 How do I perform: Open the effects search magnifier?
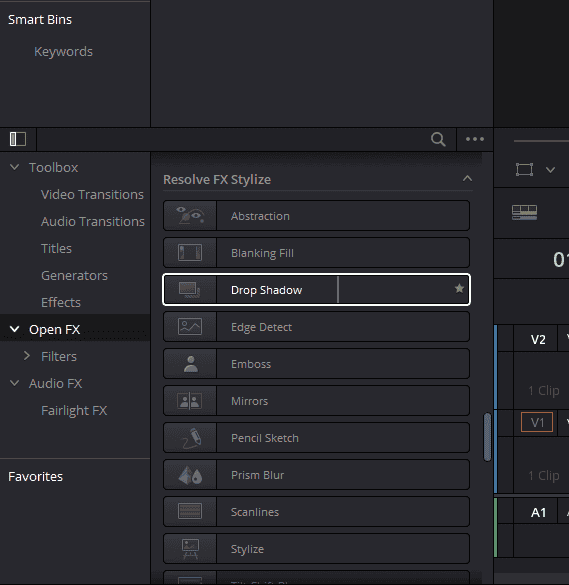click(438, 139)
